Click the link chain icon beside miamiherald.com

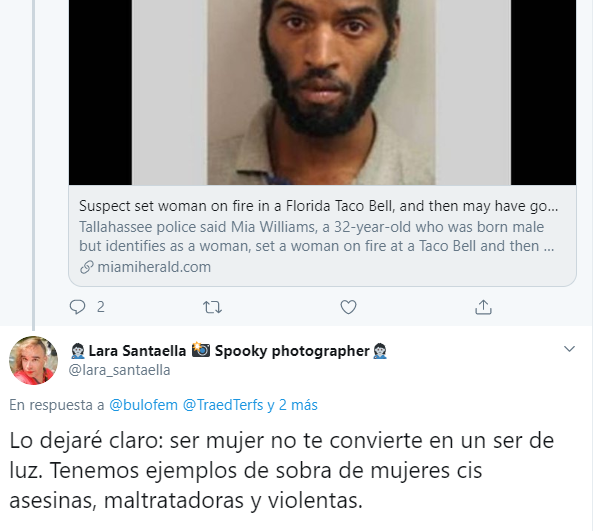[86, 267]
